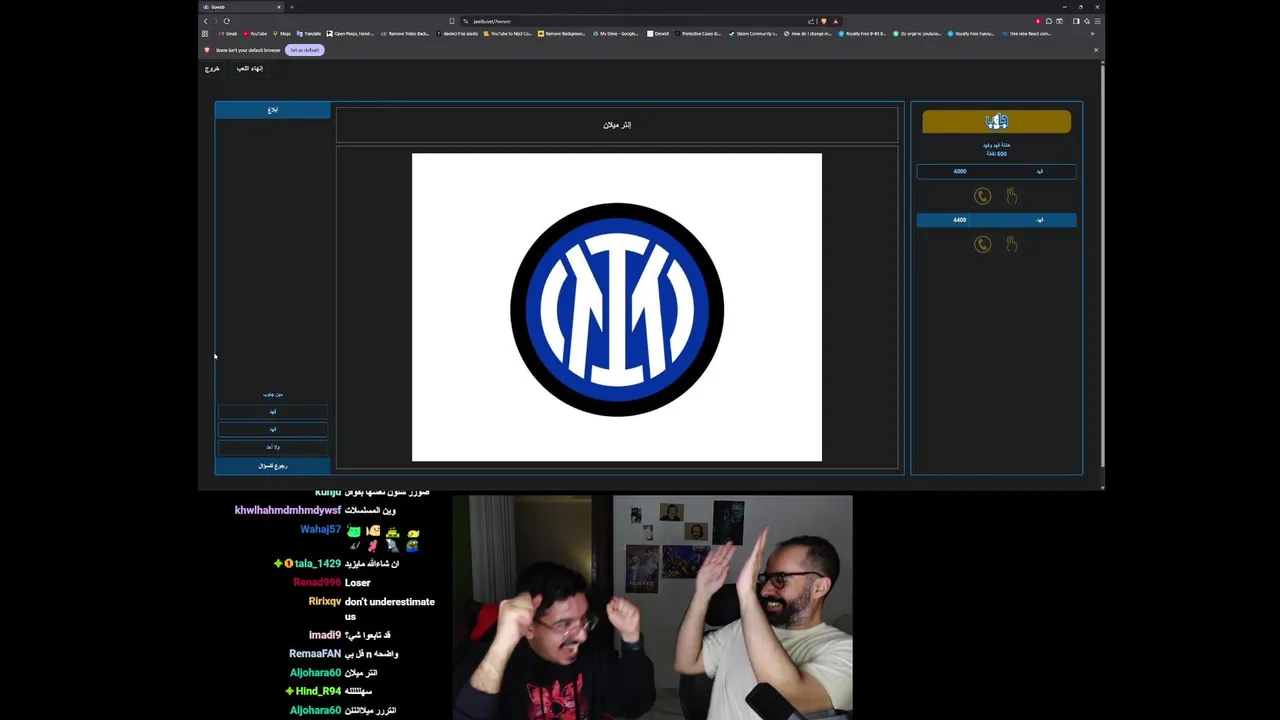Dismiss the default browser notification bar
Screen dimensions: 1280x720
tap(1095, 50)
